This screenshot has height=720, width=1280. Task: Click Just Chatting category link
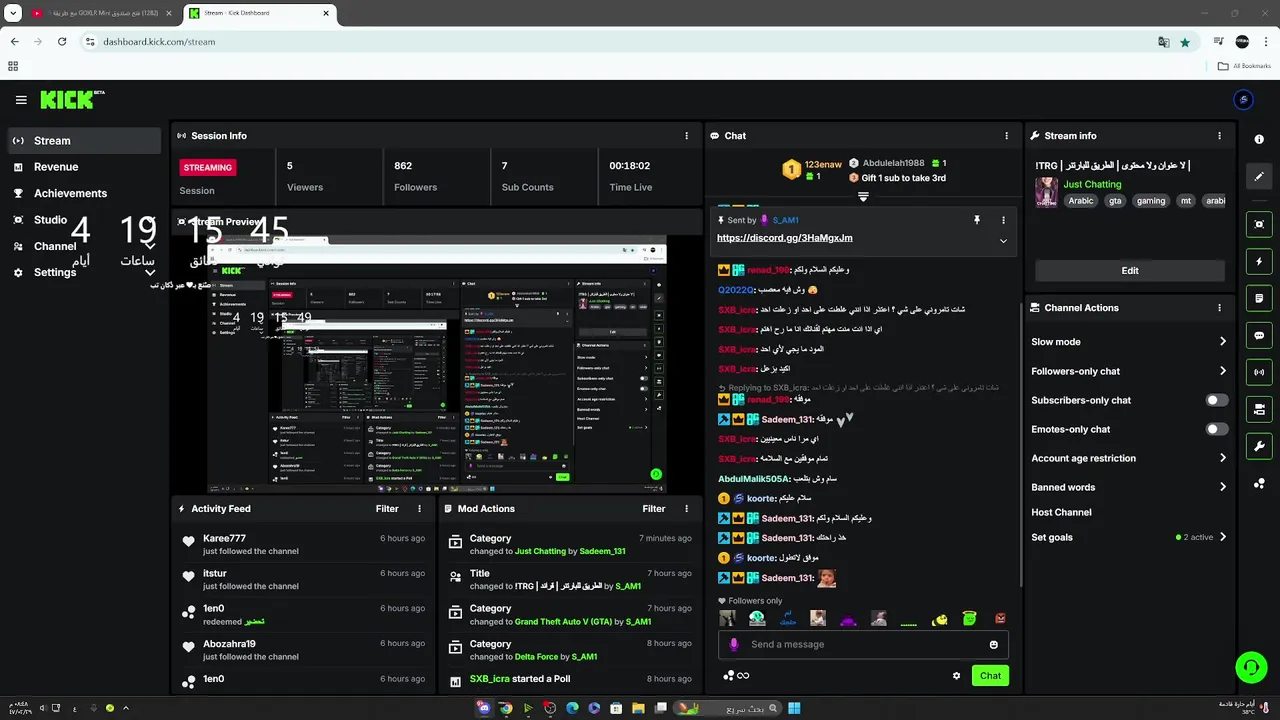click(x=1092, y=184)
